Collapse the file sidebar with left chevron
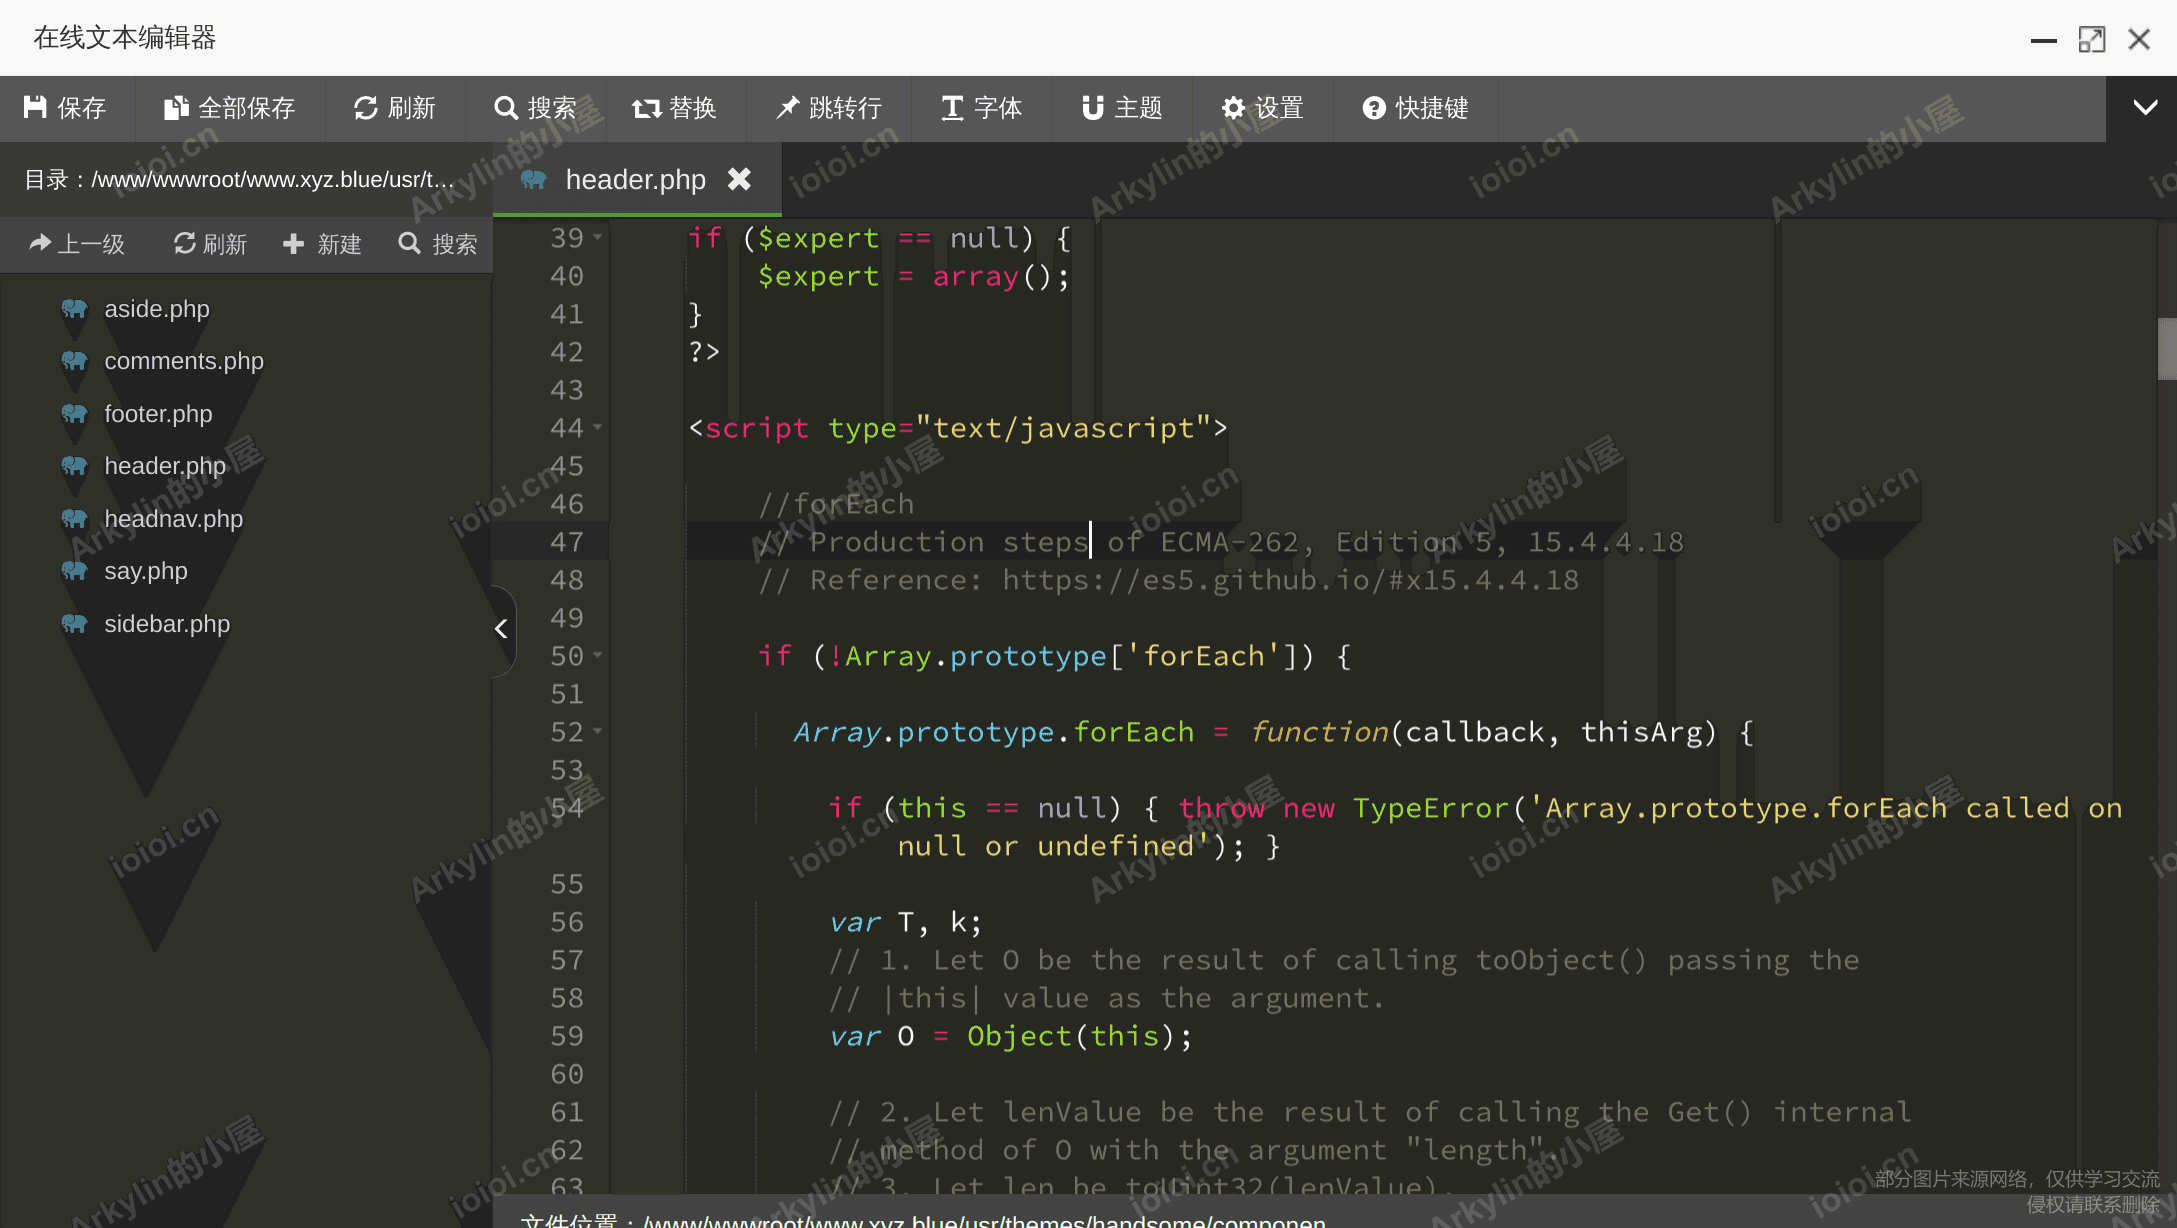The image size is (2177, 1228). [502, 629]
